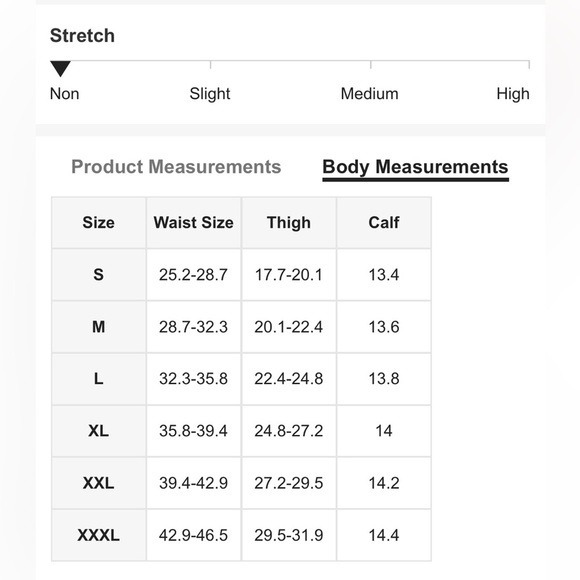Click the black Stretch indicator triangle
Screen dimensions: 580x580
coord(60,69)
